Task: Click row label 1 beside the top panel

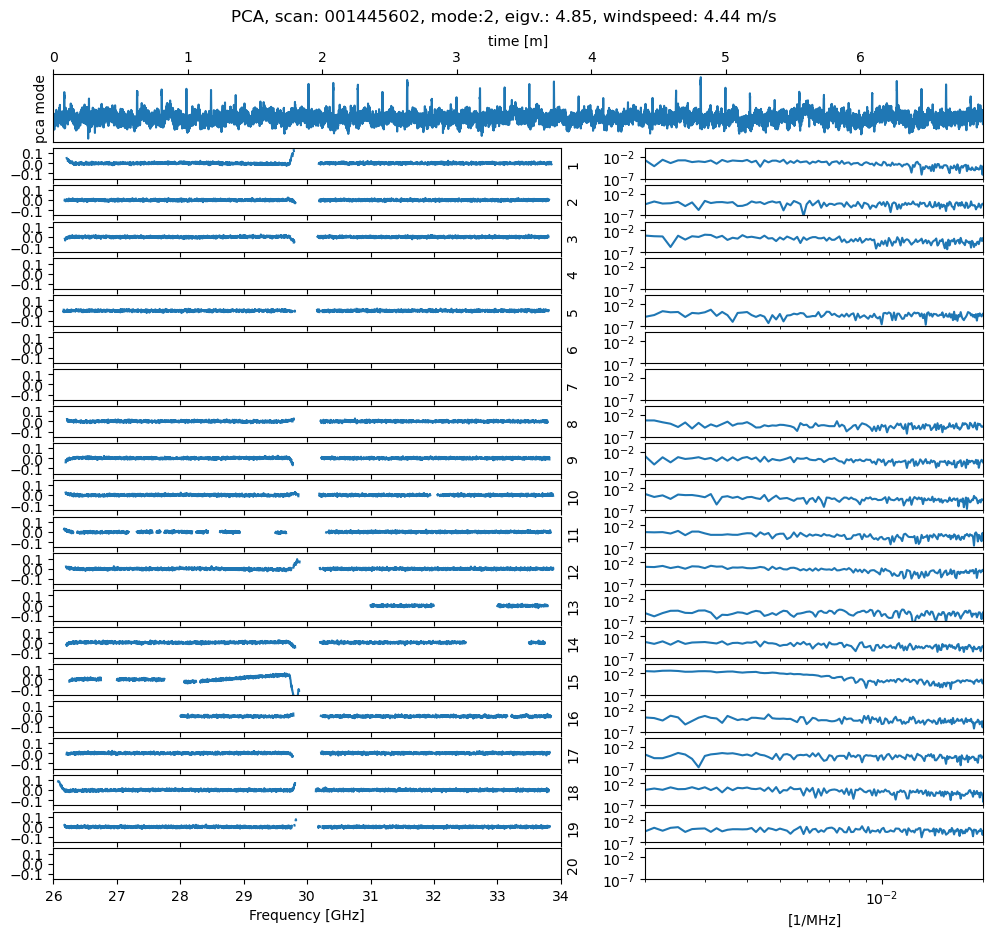Action: click(572, 165)
